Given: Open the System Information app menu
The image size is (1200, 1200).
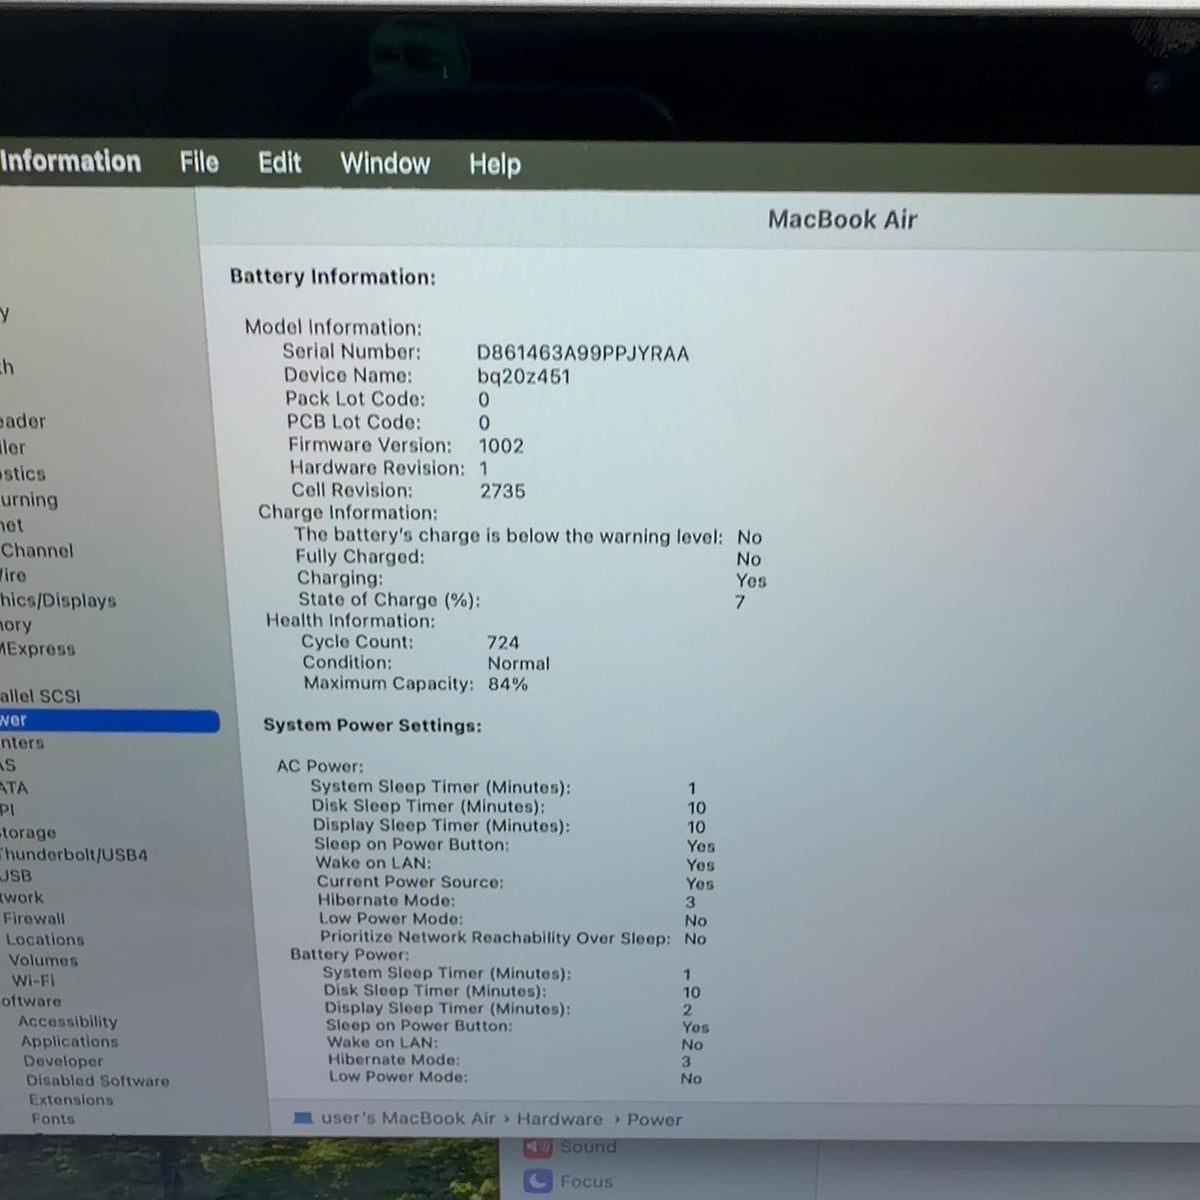Looking at the screenshot, I should coord(70,161).
